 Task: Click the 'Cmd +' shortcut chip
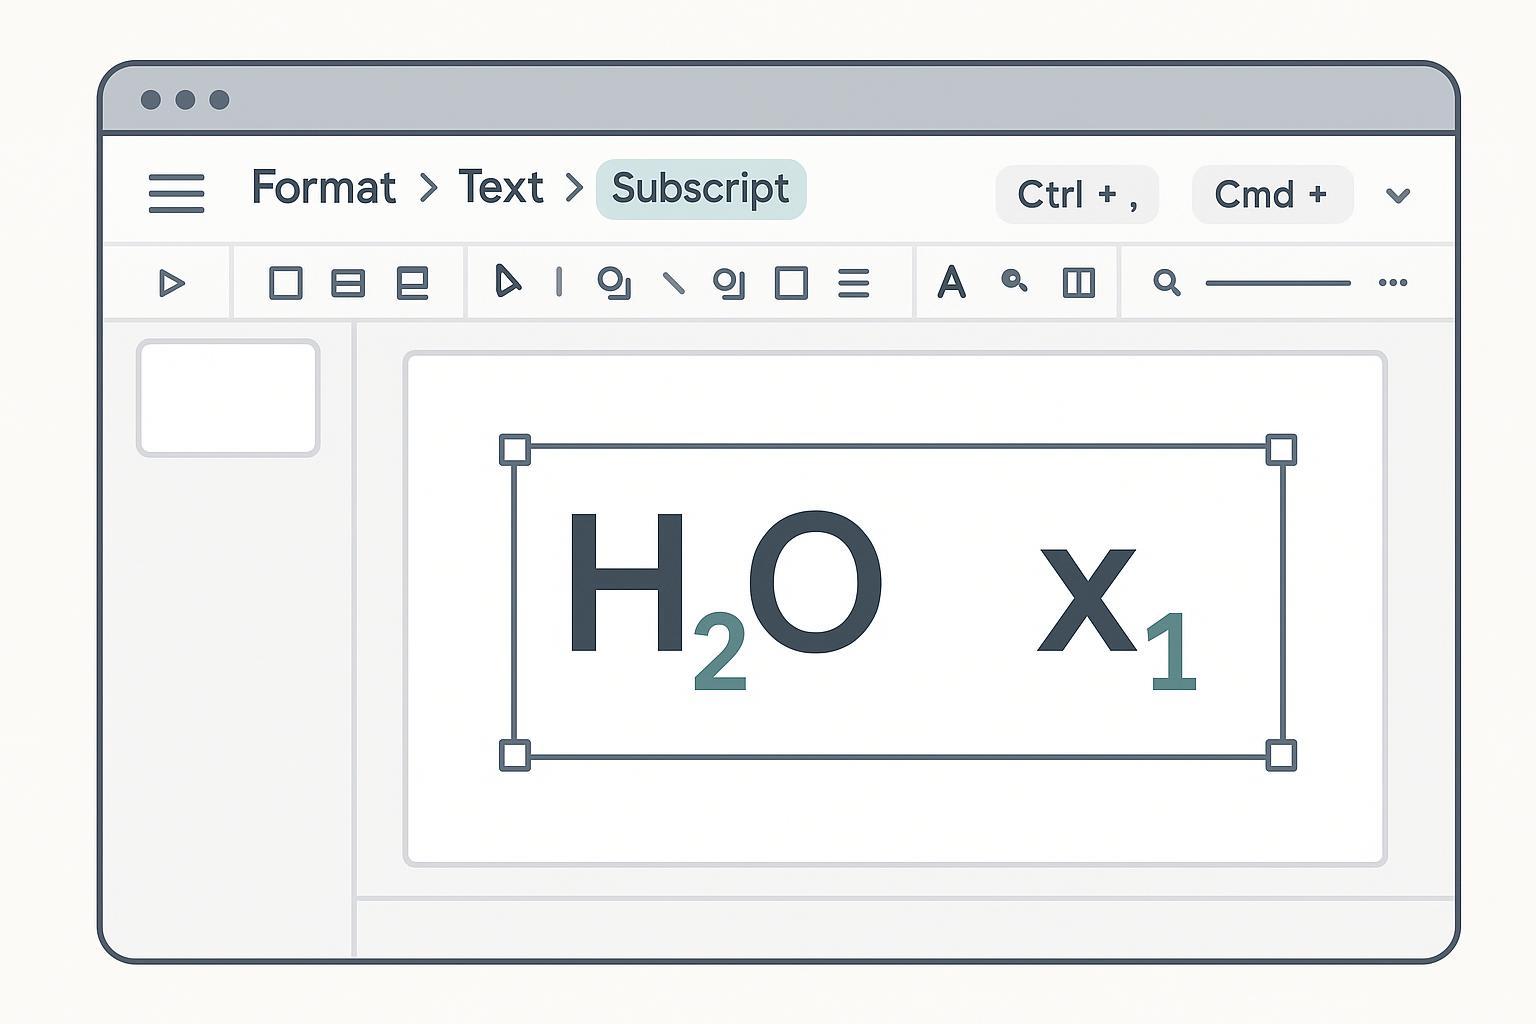[x=1271, y=195]
